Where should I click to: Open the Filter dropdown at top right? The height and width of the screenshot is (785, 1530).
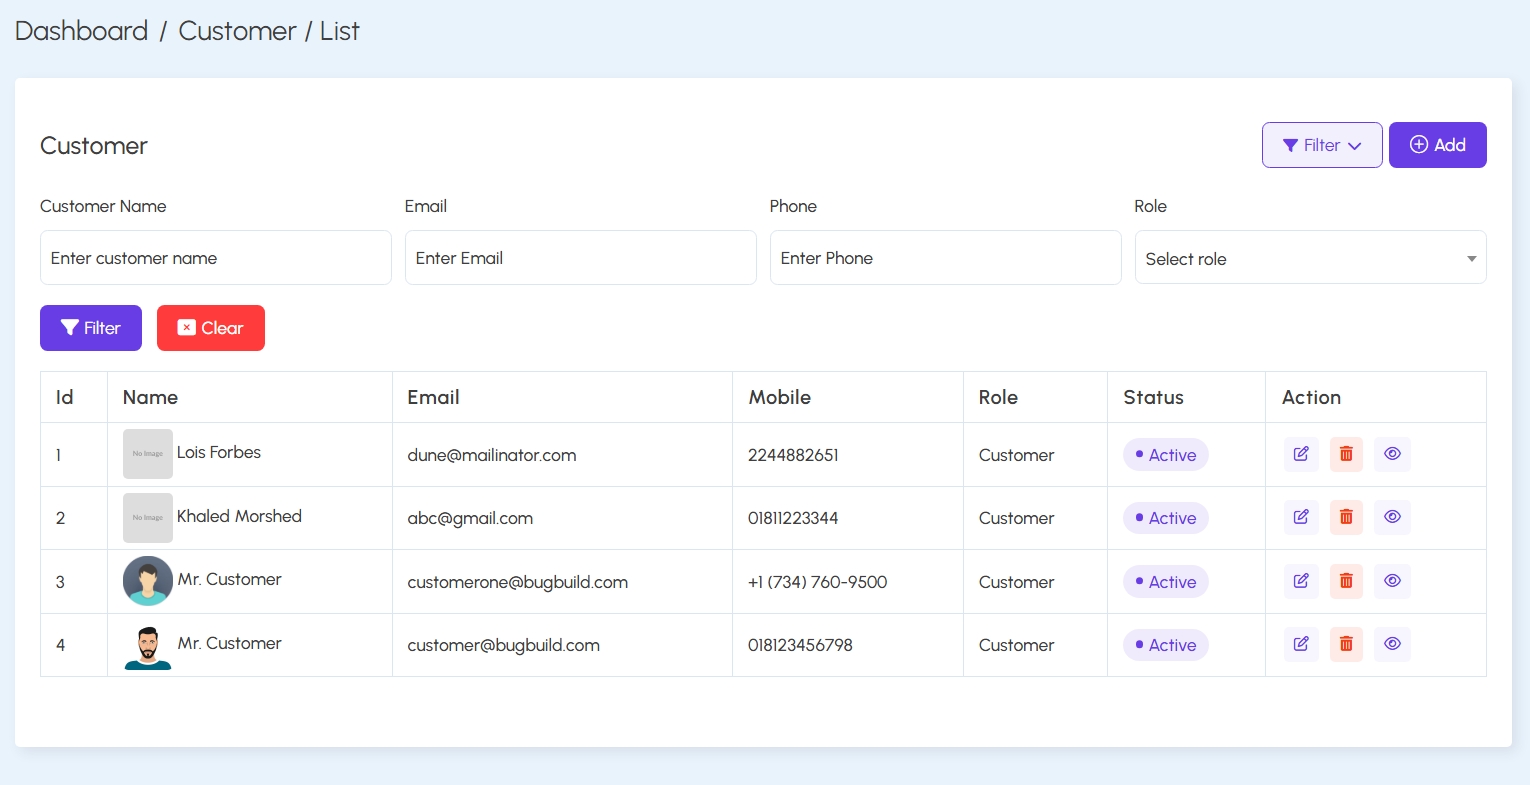[x=1322, y=145]
